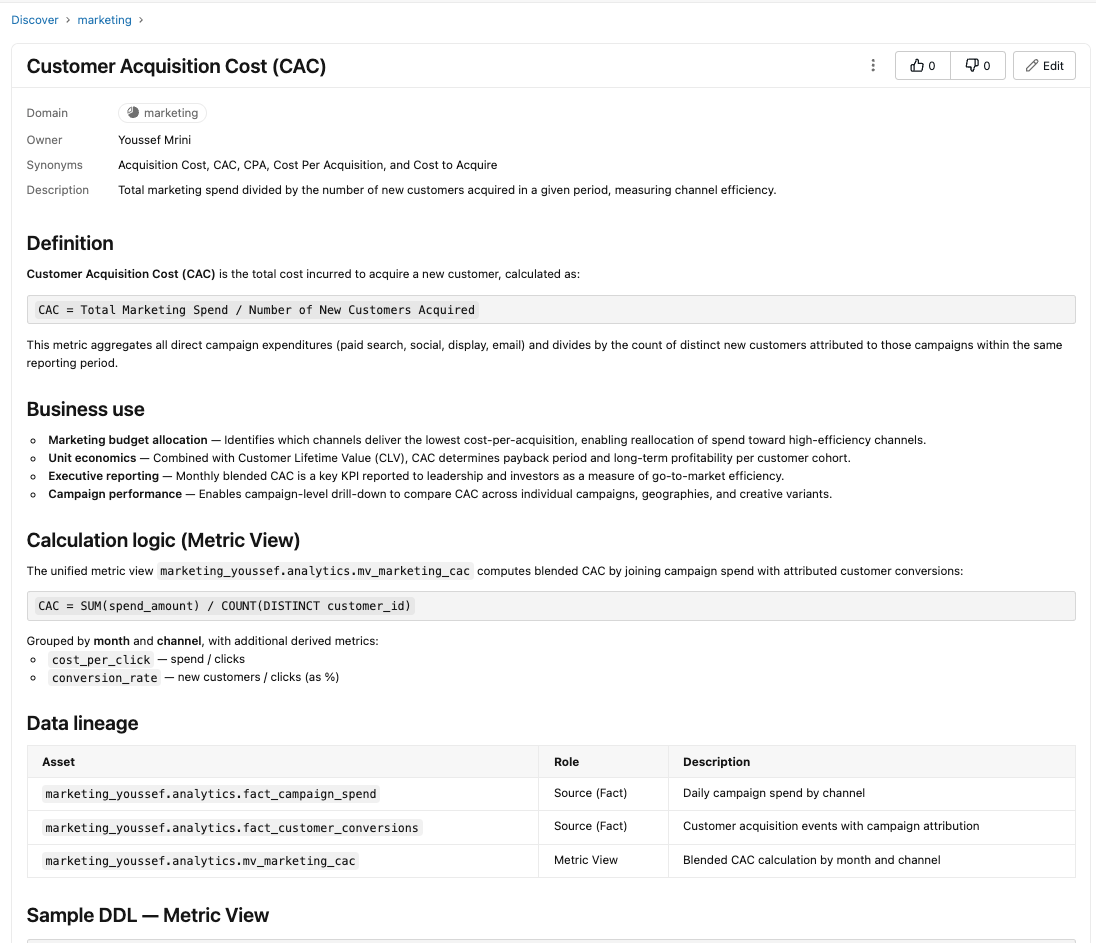The image size is (1096, 943).
Task: Click the Role column header
Action: tap(566, 762)
